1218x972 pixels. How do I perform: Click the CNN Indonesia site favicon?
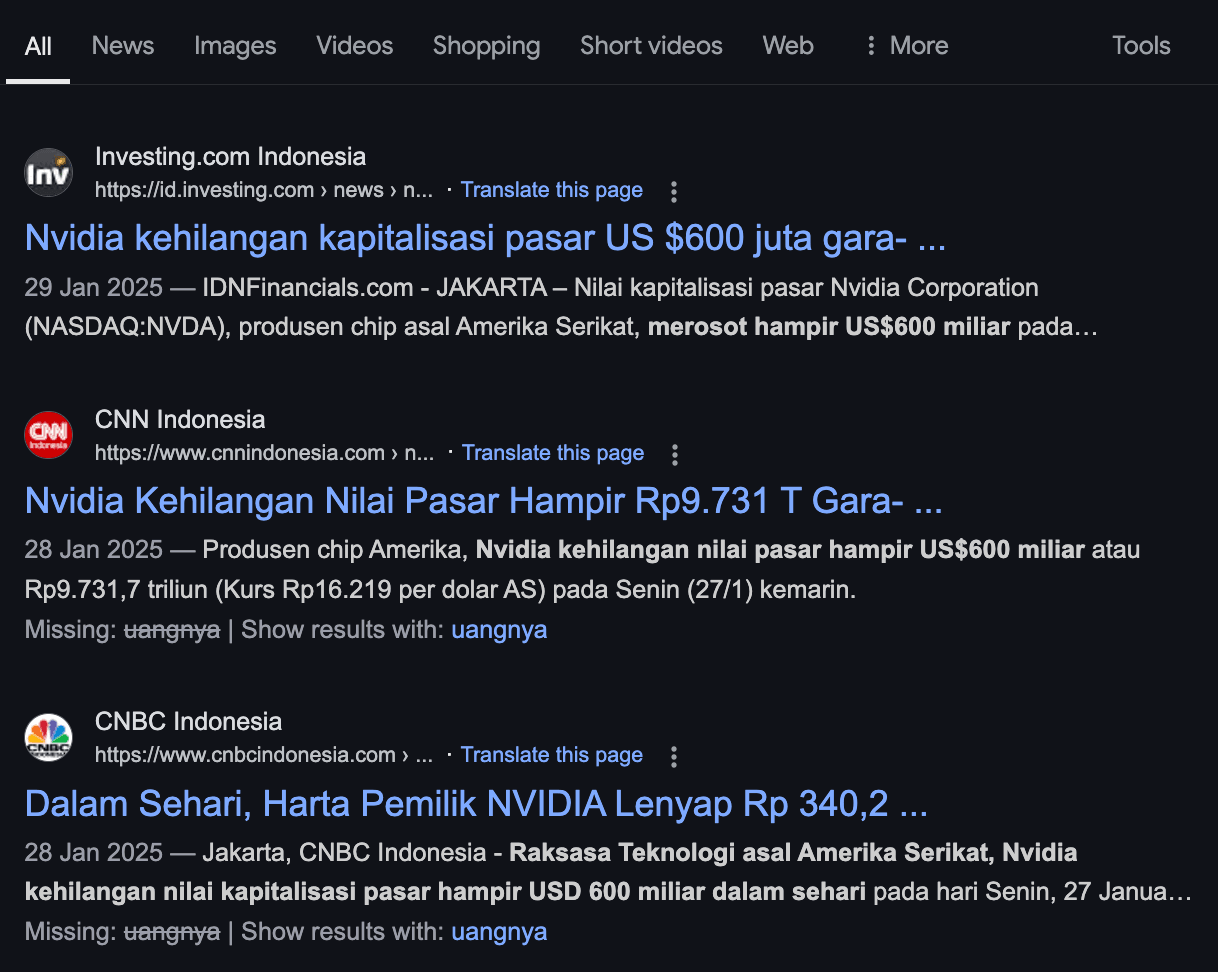[x=48, y=434]
